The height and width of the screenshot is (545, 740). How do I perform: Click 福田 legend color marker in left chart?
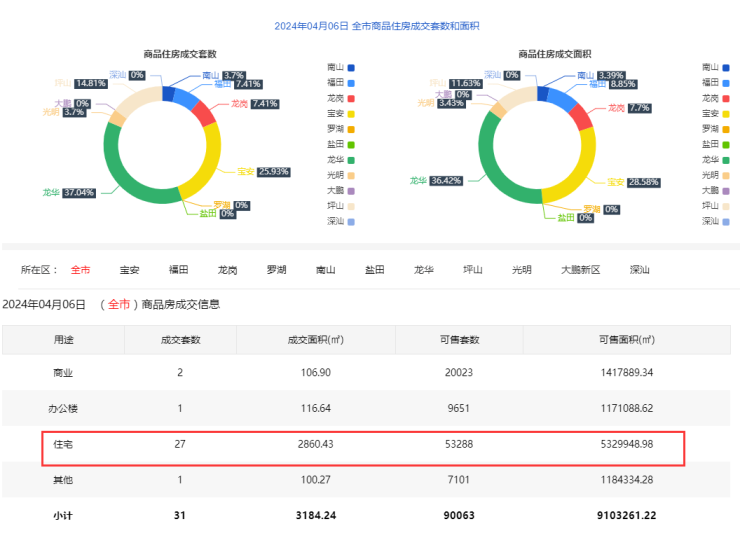click(x=351, y=83)
